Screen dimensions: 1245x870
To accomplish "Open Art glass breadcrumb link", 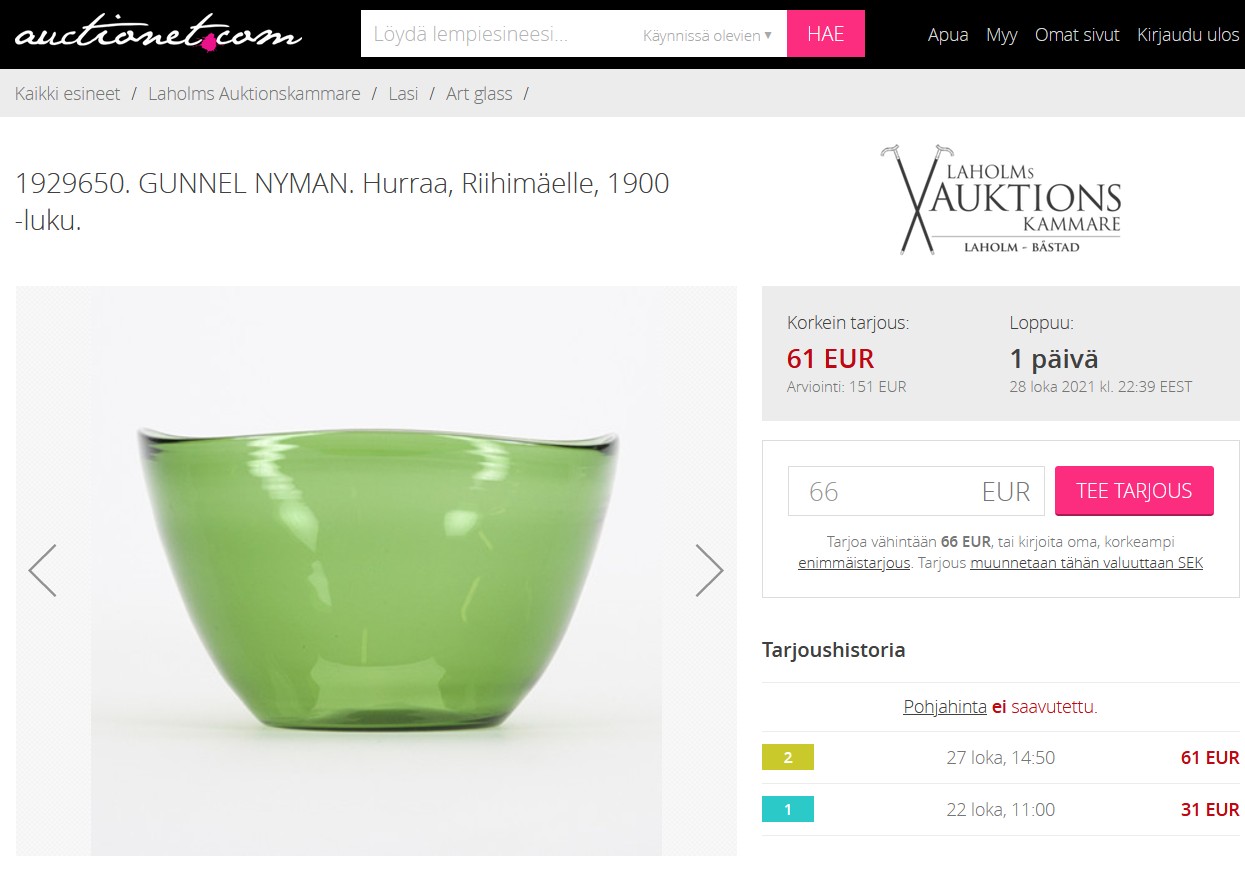I will click(x=479, y=94).
